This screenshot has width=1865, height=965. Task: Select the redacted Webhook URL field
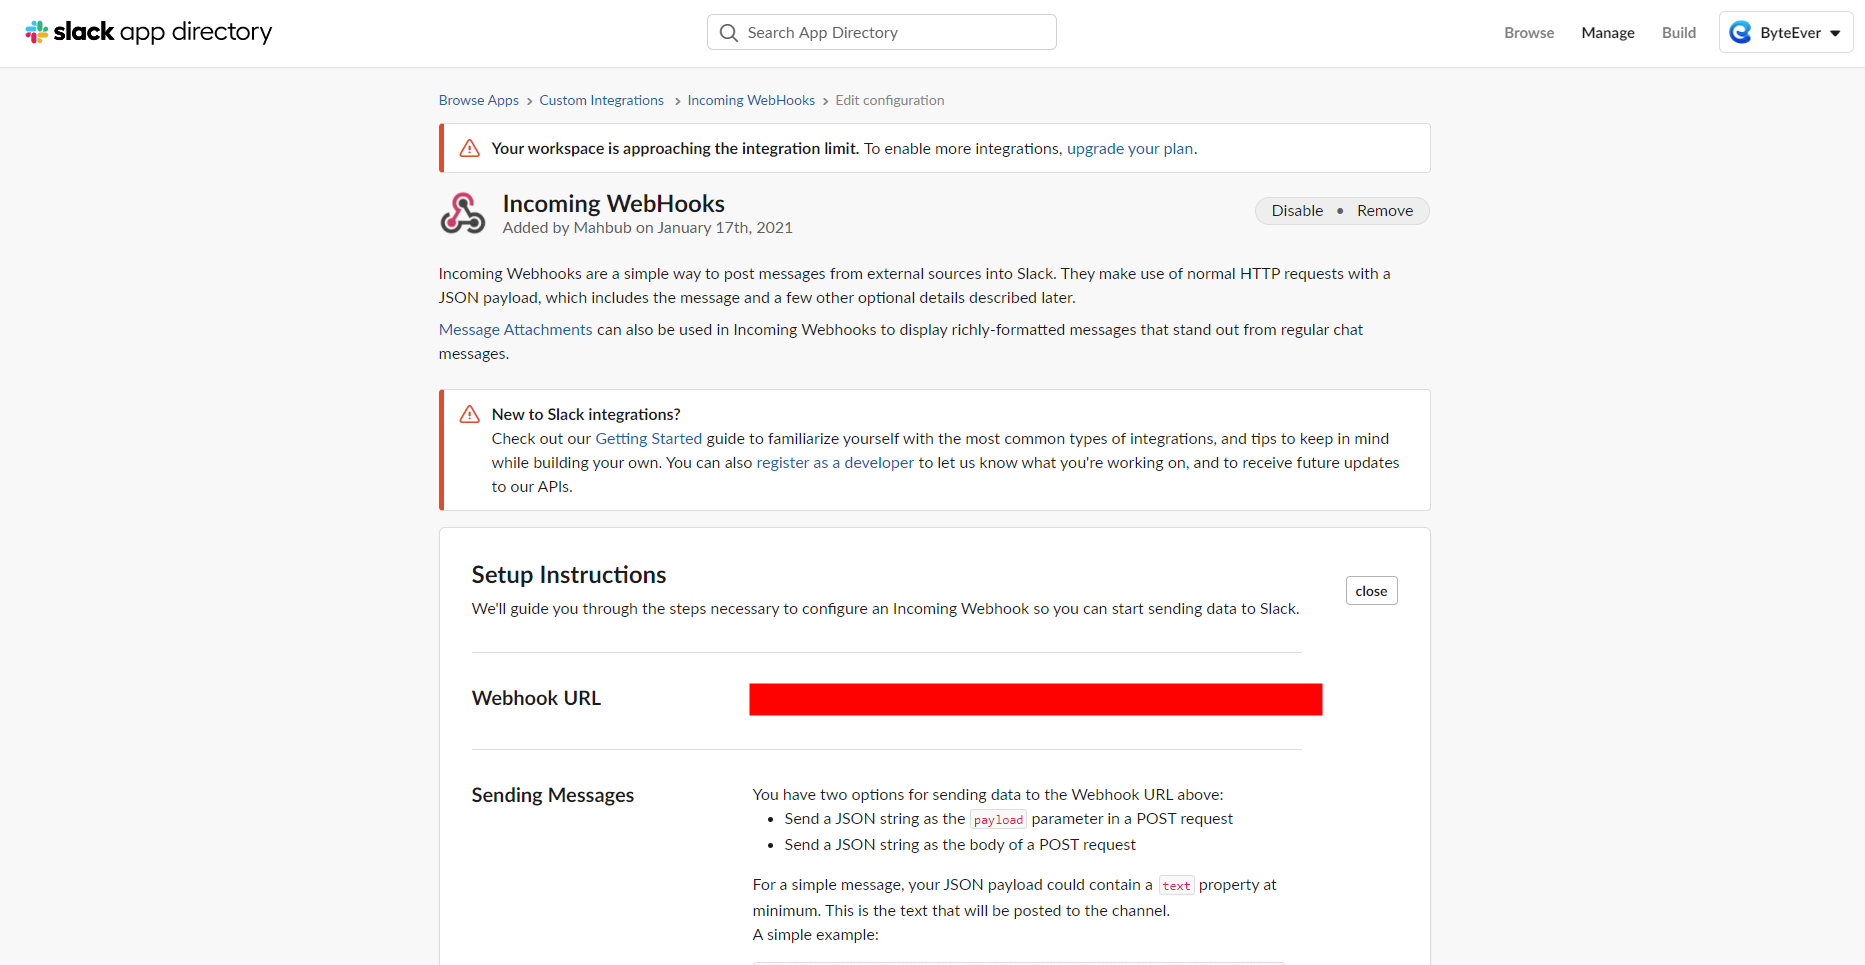[x=1036, y=699]
